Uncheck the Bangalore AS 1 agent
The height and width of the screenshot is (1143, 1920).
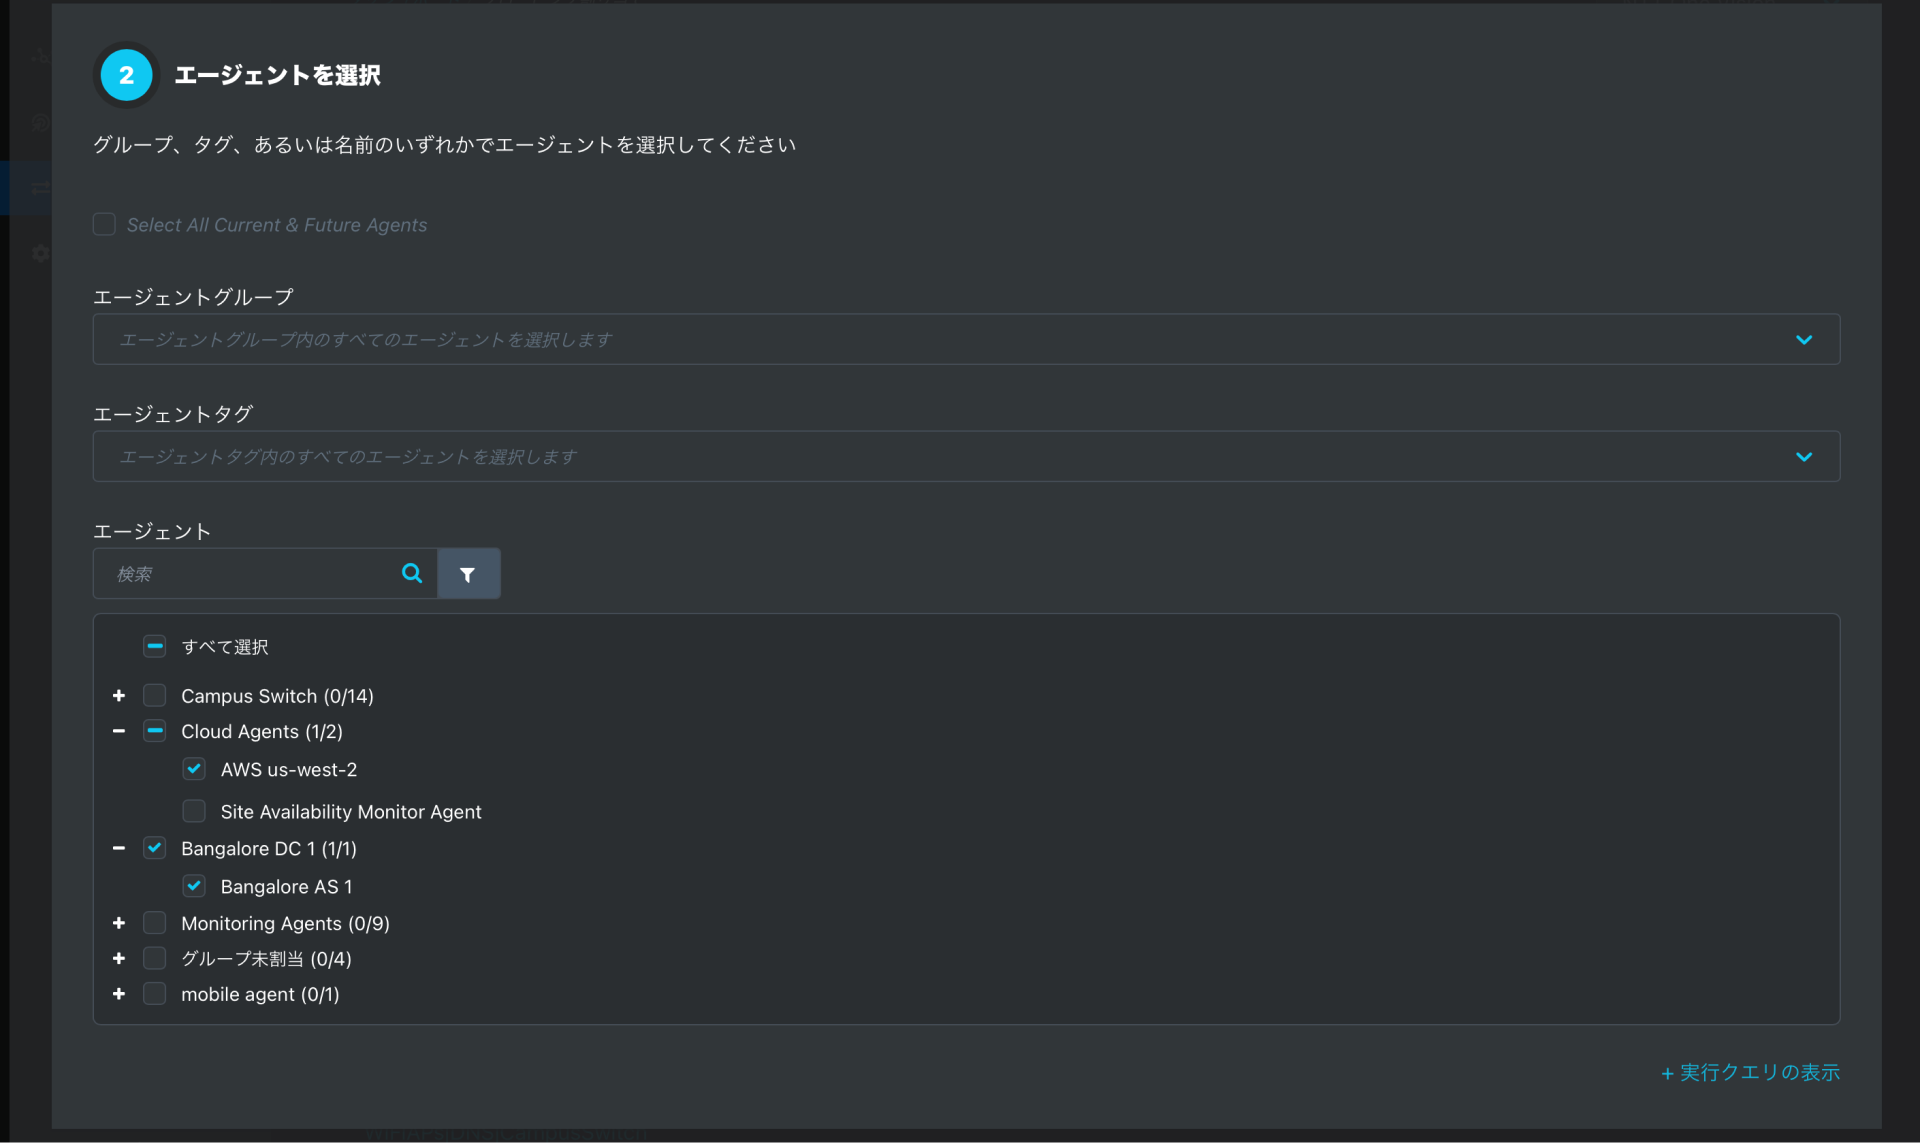[194, 886]
